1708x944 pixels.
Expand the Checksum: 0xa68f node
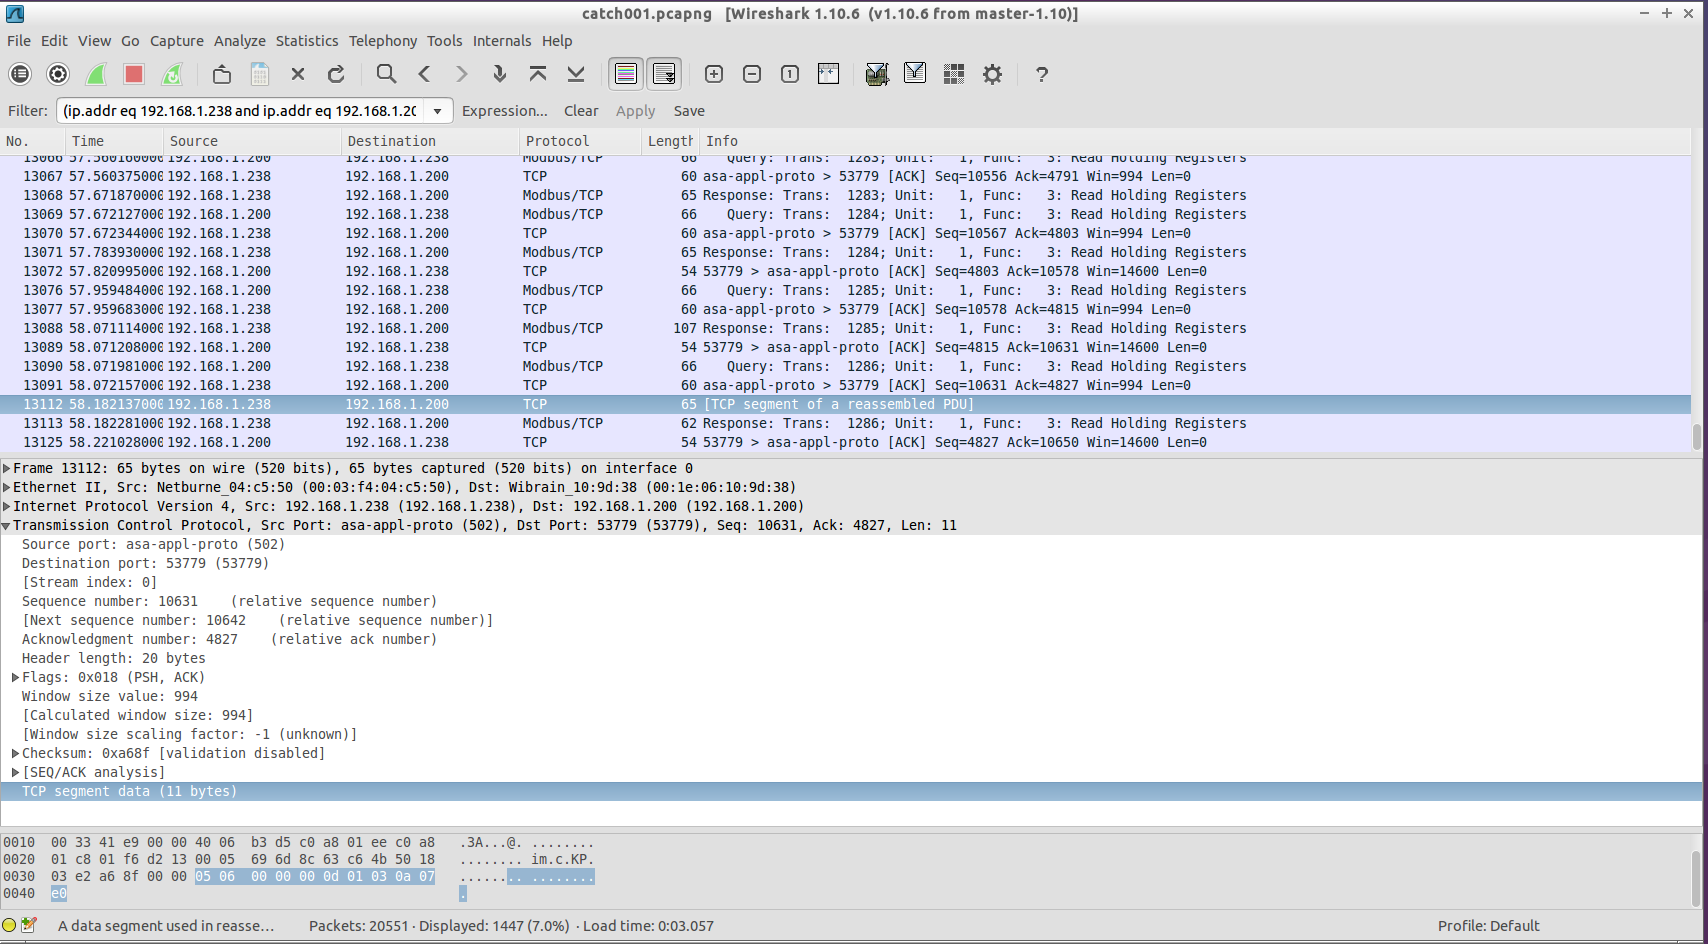coord(16,753)
